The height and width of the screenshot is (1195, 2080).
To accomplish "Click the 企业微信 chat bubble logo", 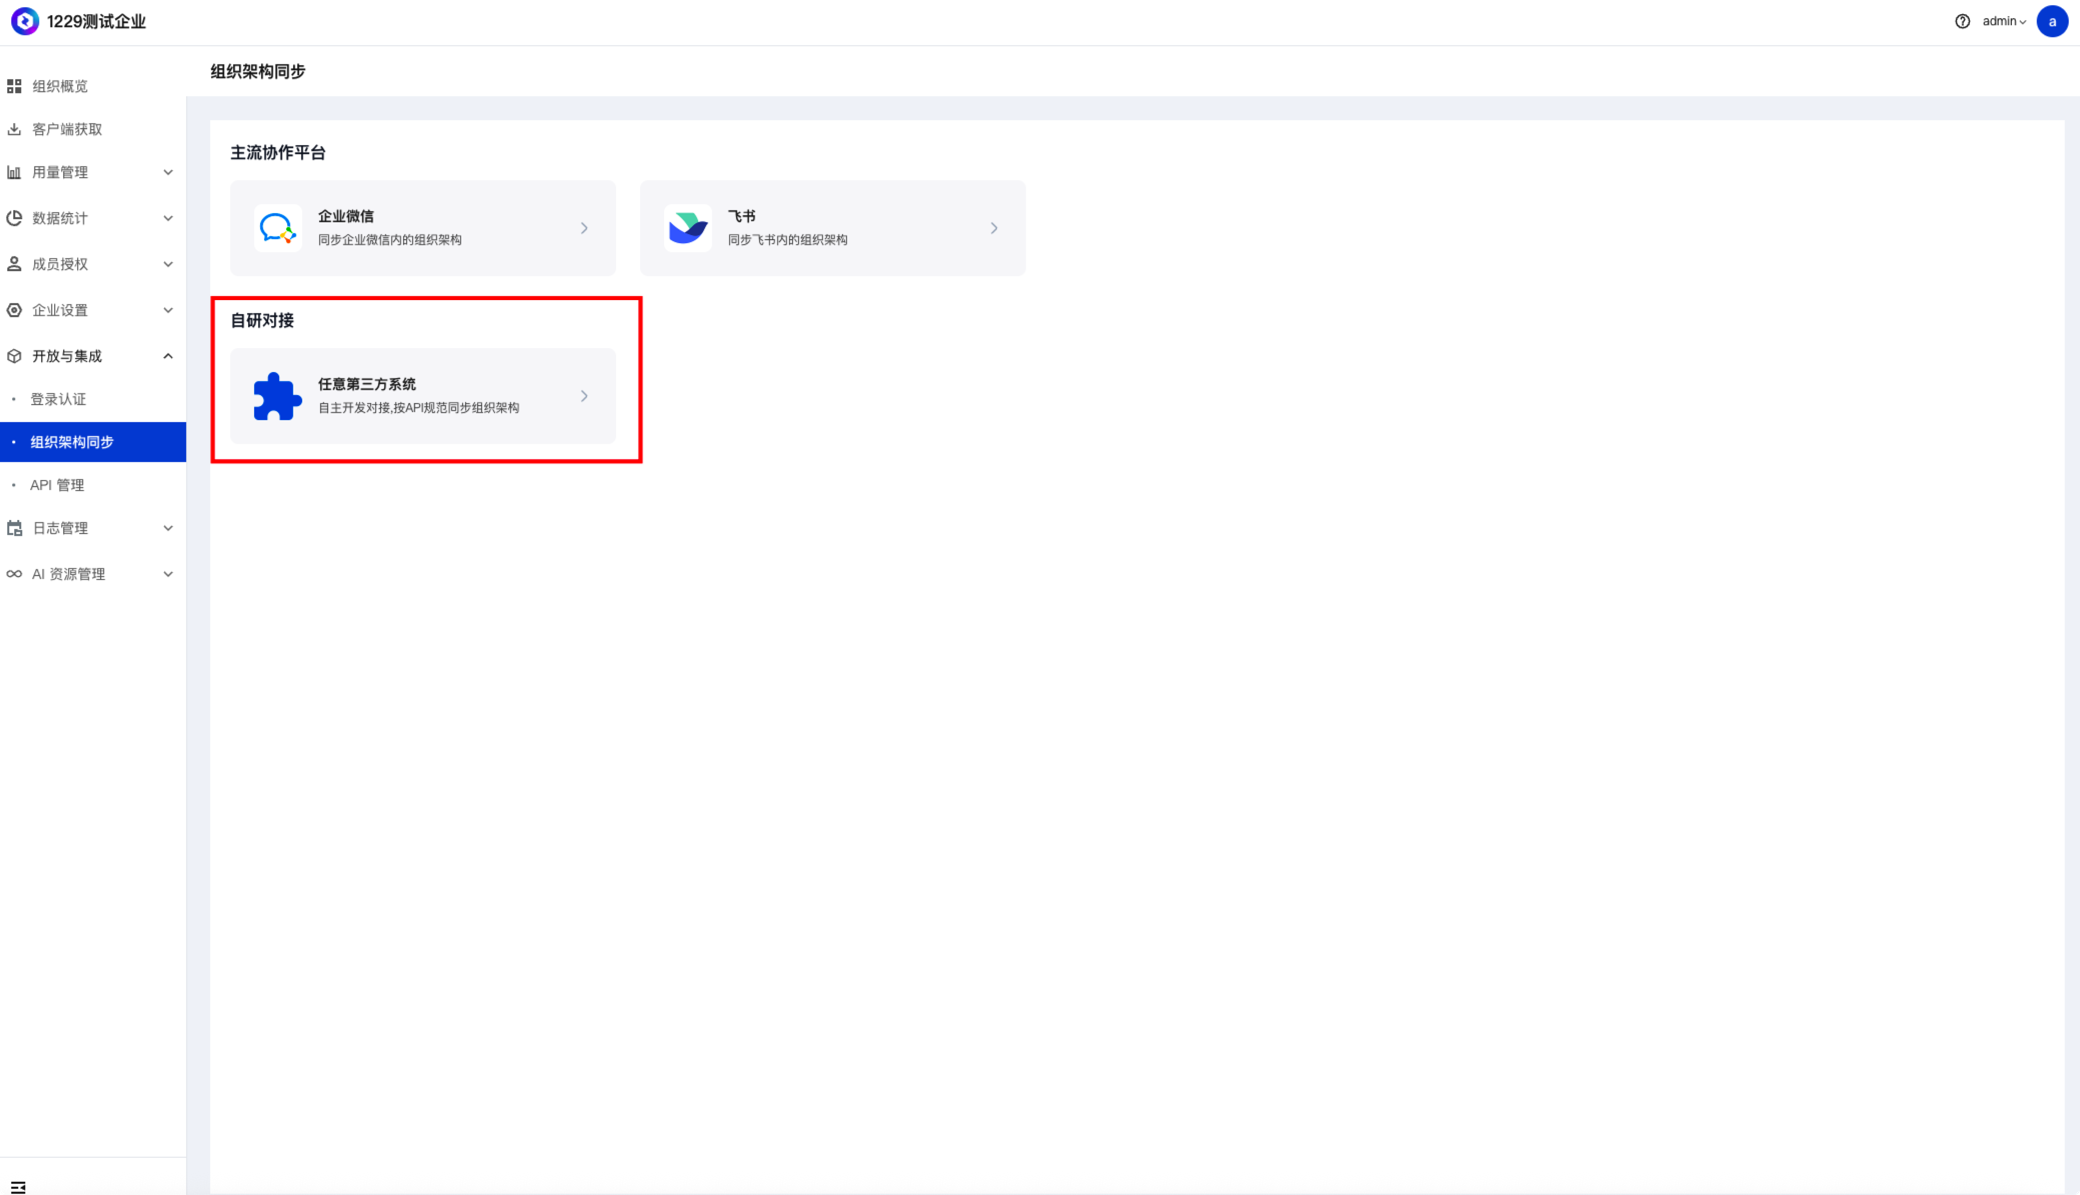I will pos(277,228).
